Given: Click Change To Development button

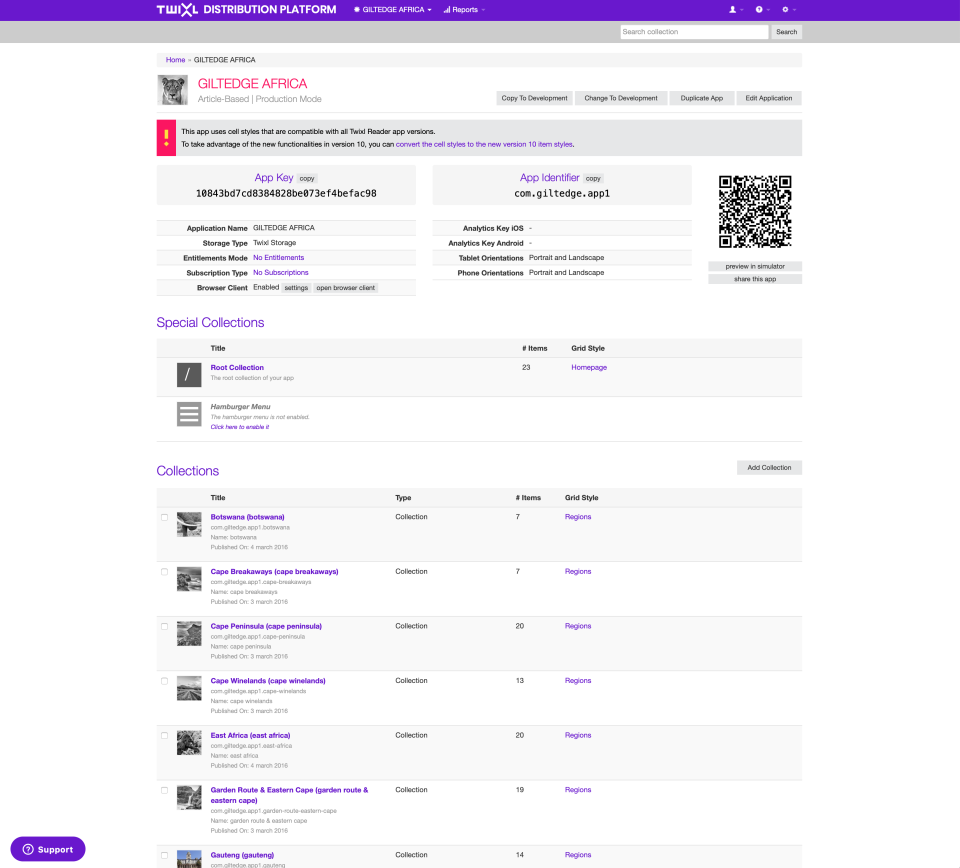Looking at the screenshot, I should [x=620, y=98].
